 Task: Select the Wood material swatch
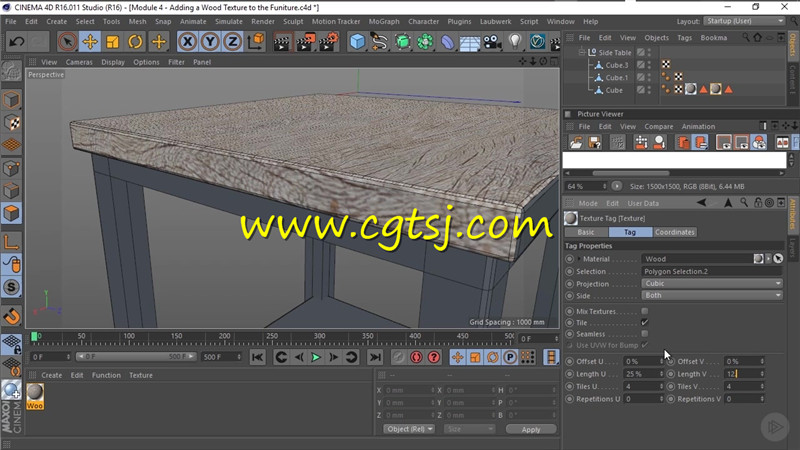[35, 397]
